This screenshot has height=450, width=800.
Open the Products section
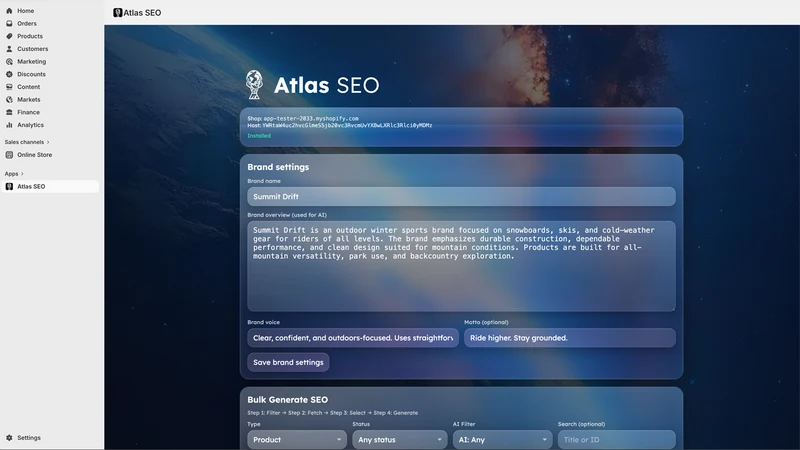[30, 36]
